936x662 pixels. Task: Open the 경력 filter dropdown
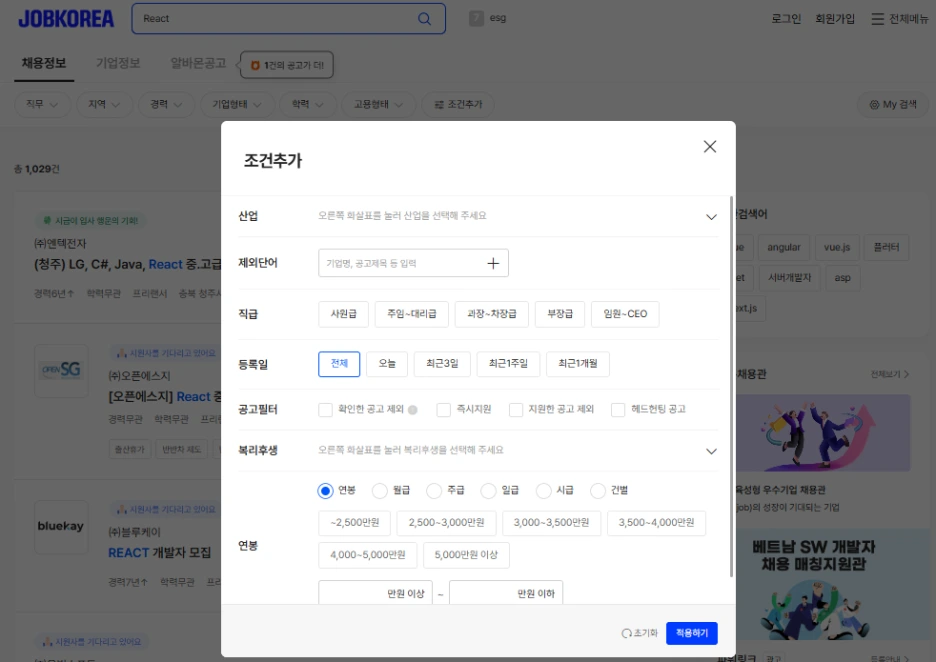point(167,104)
